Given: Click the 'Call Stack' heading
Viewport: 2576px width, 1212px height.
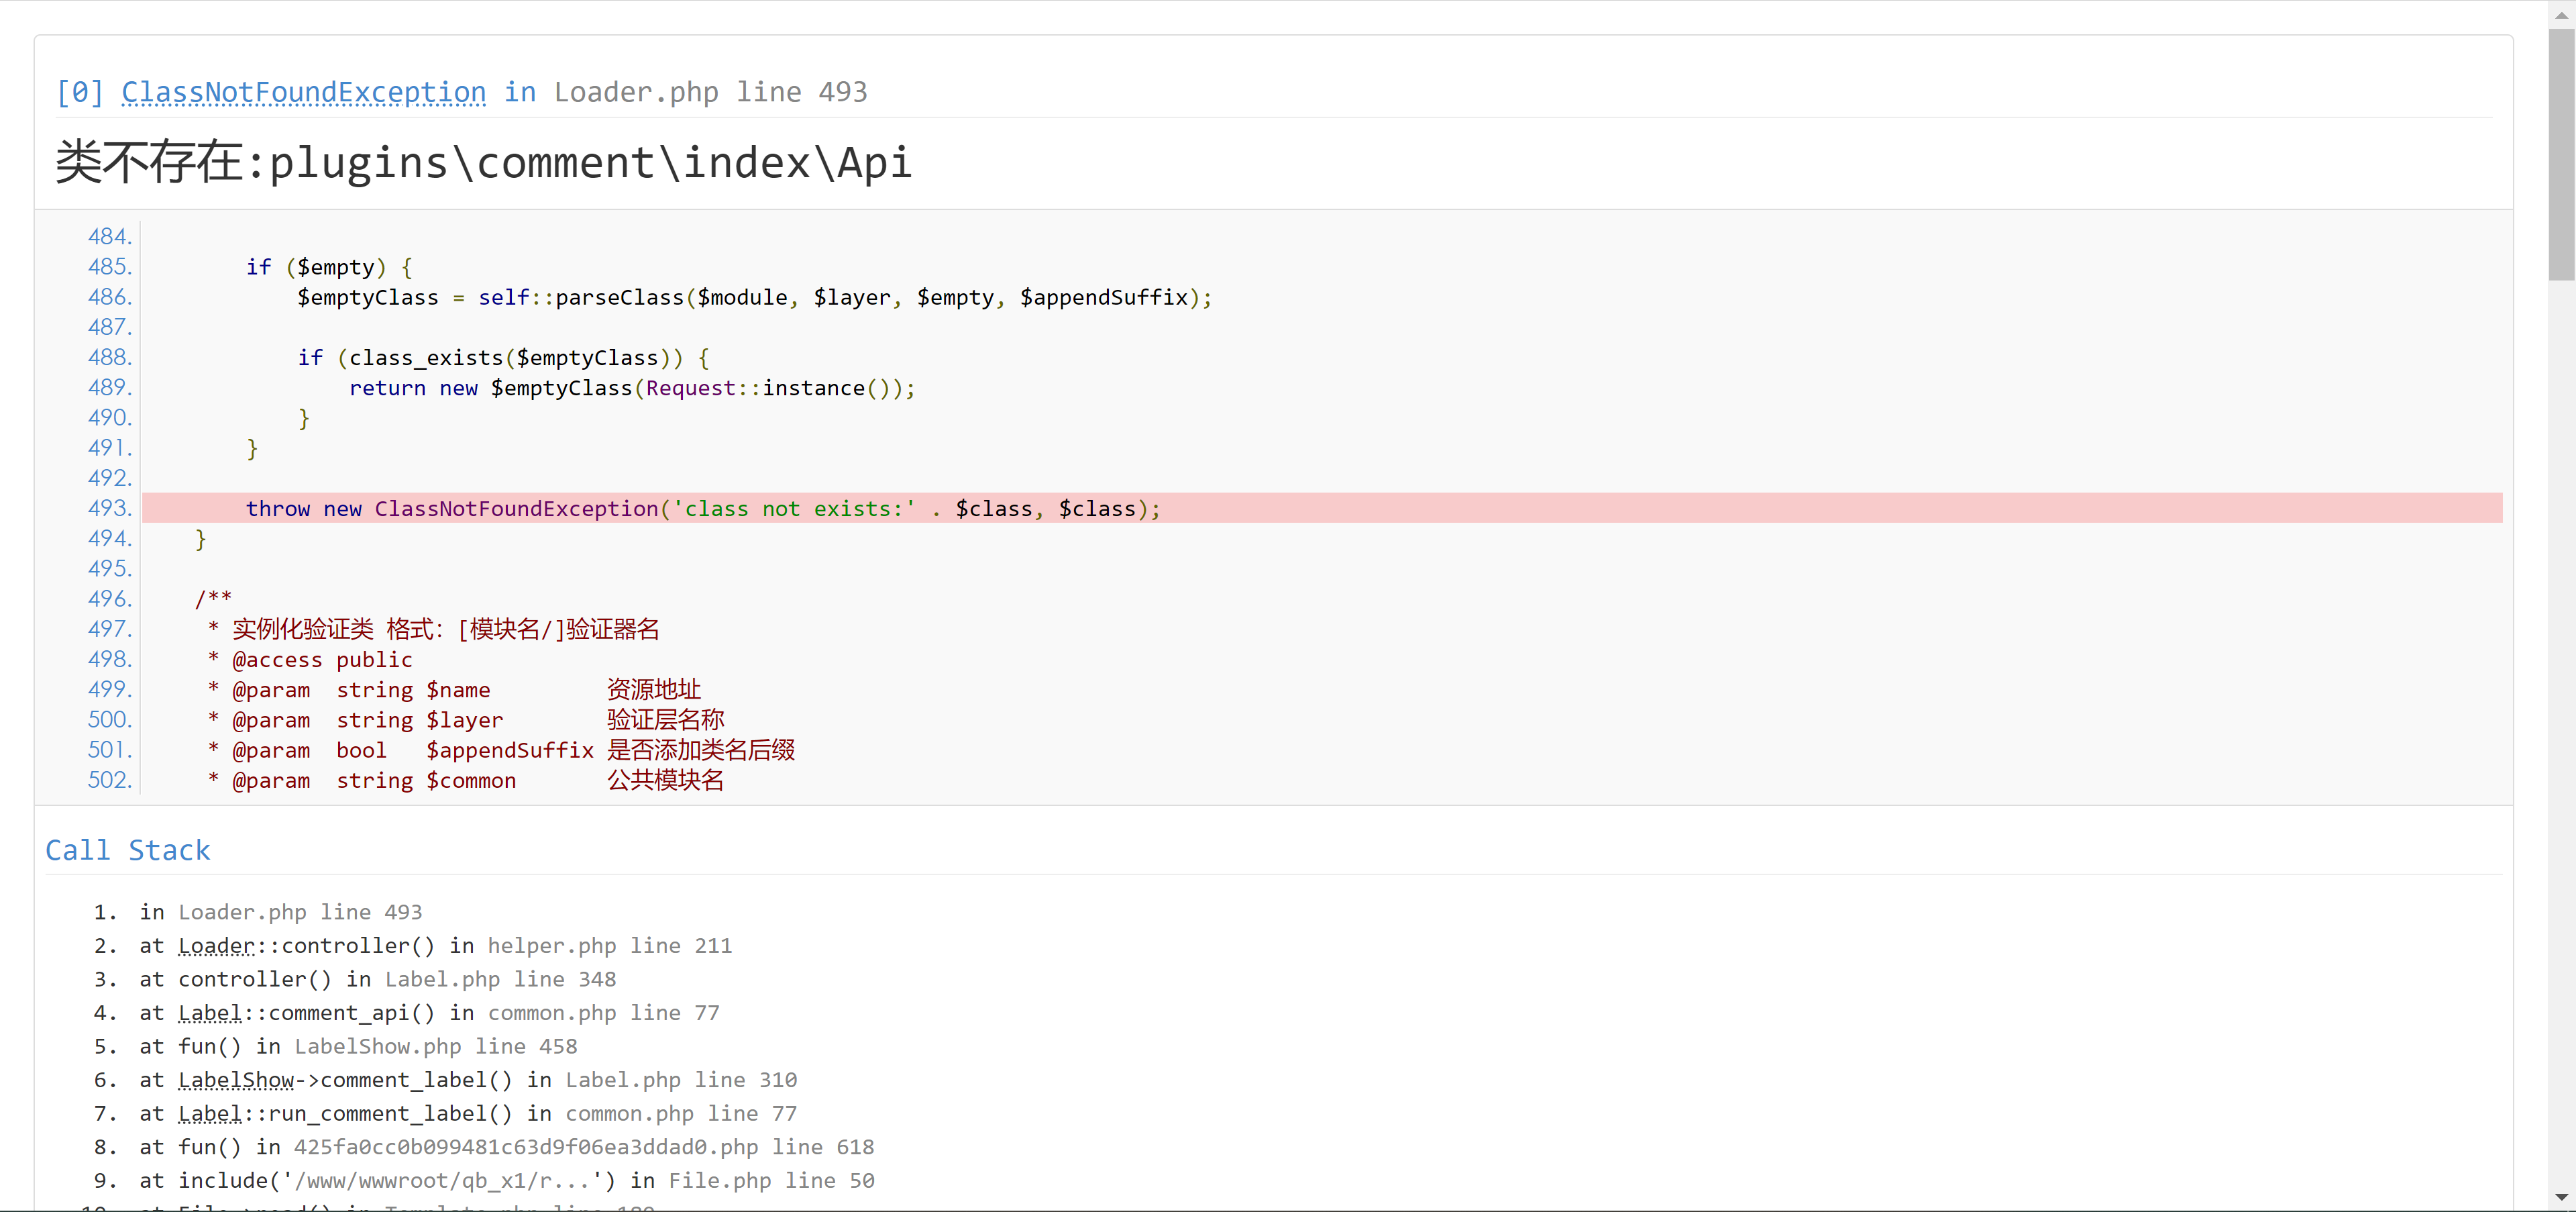Looking at the screenshot, I should (x=128, y=850).
